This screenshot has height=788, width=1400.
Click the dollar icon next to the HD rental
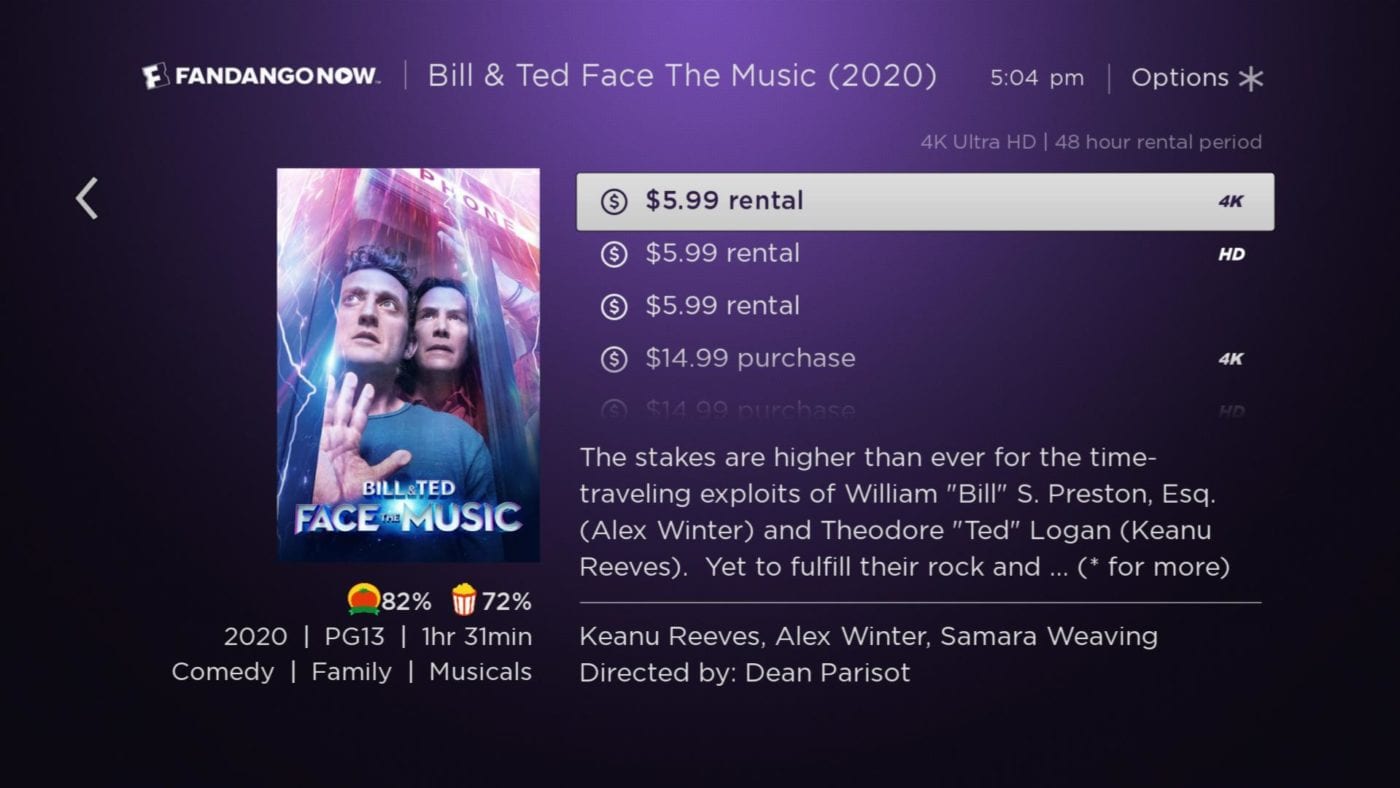[x=614, y=253]
